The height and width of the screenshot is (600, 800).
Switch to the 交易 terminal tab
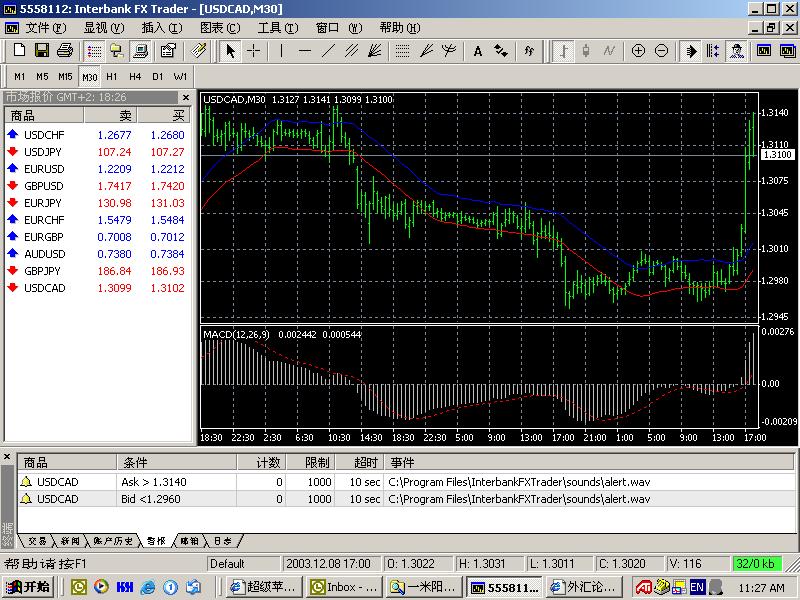pyautogui.click(x=37, y=541)
